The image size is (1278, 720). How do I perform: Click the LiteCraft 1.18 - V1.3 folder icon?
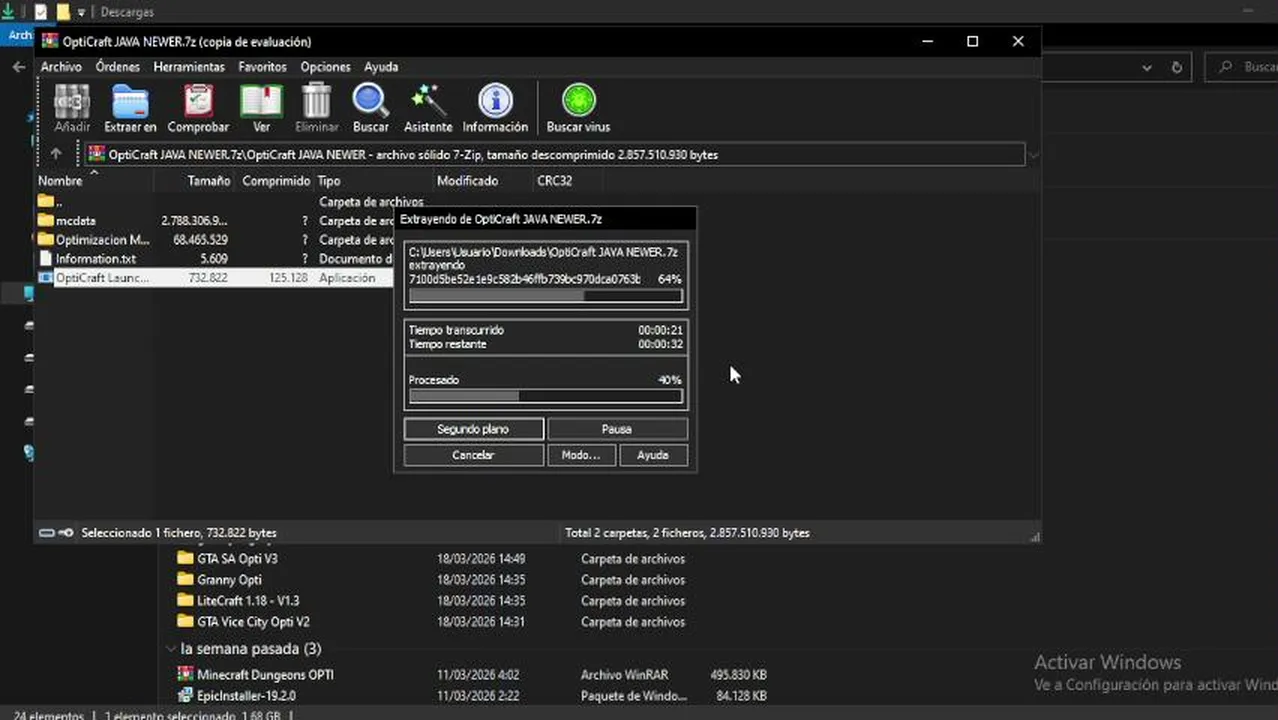point(185,600)
